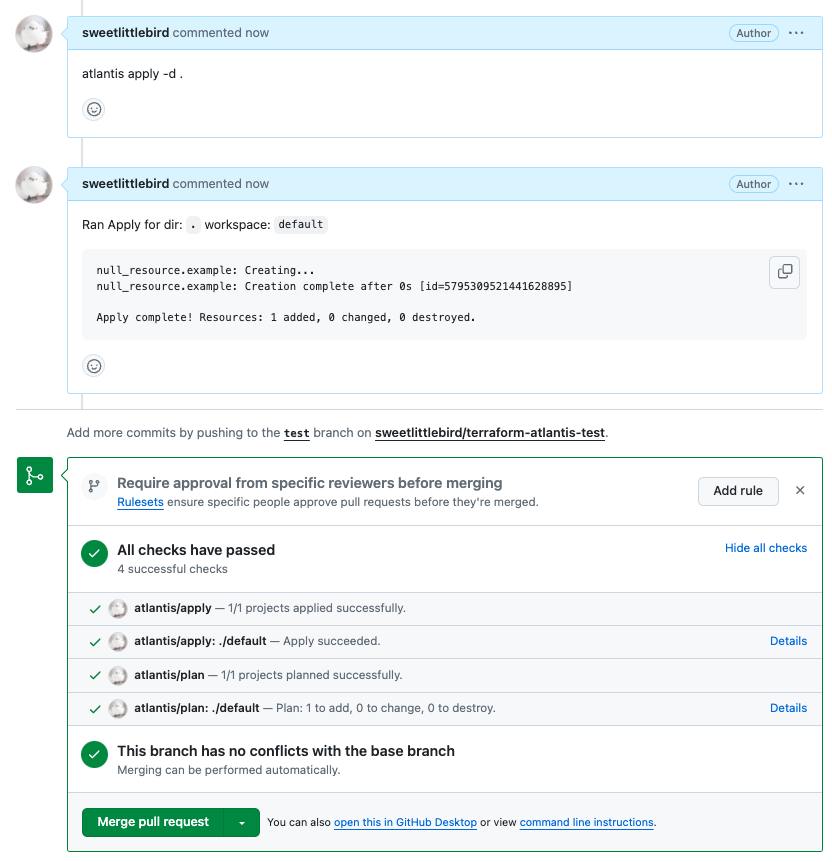Screen dimensions: 832x862
Task: Click 'Apply succeeded.' status text
Action: [332, 641]
